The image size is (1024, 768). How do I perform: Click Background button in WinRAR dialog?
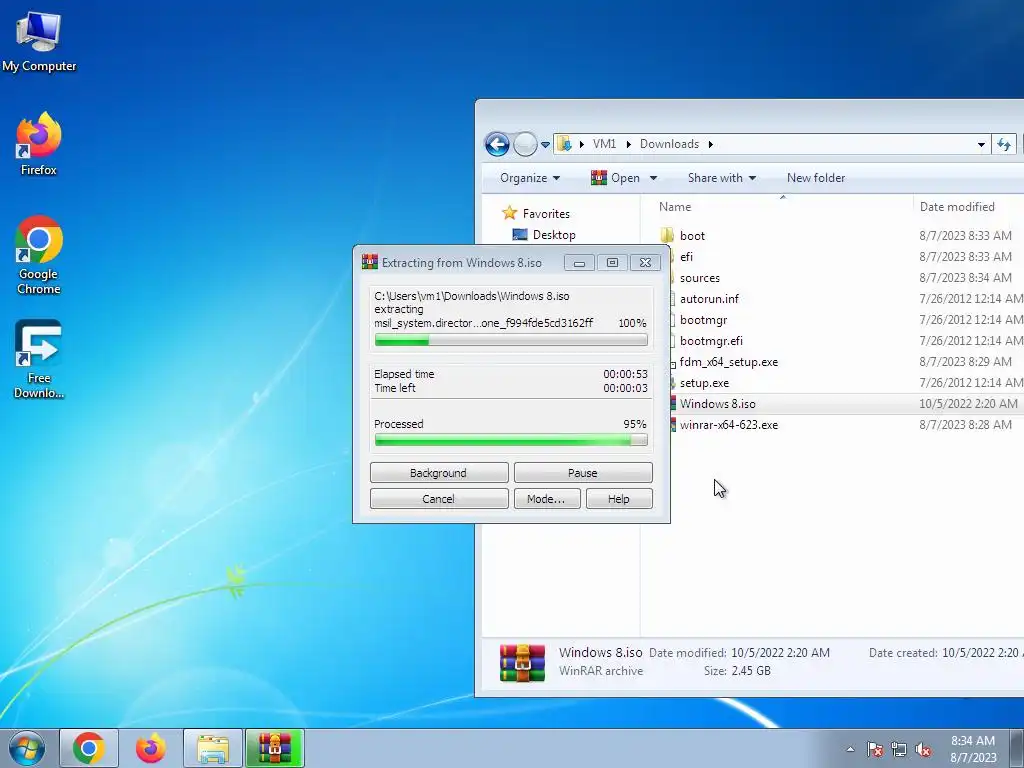coord(439,472)
